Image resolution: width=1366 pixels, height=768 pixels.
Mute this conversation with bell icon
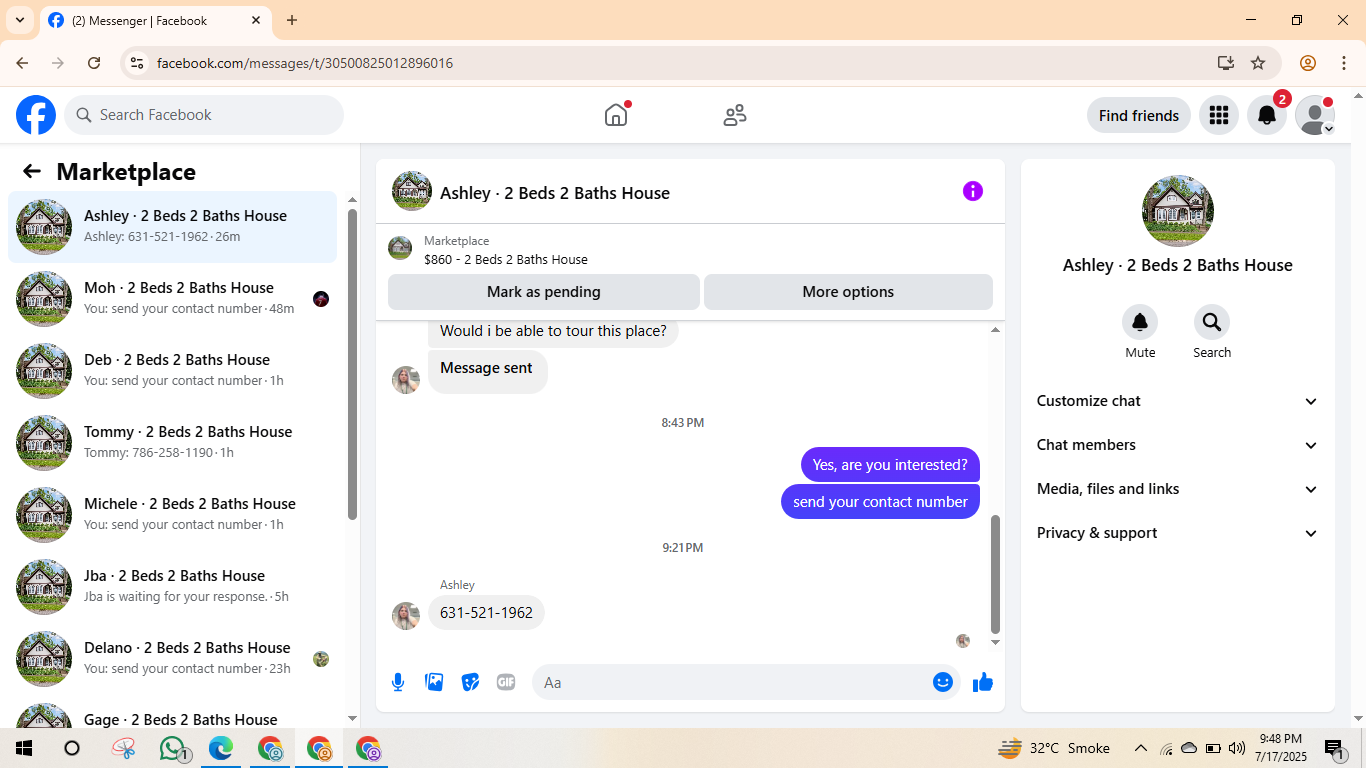1140,322
